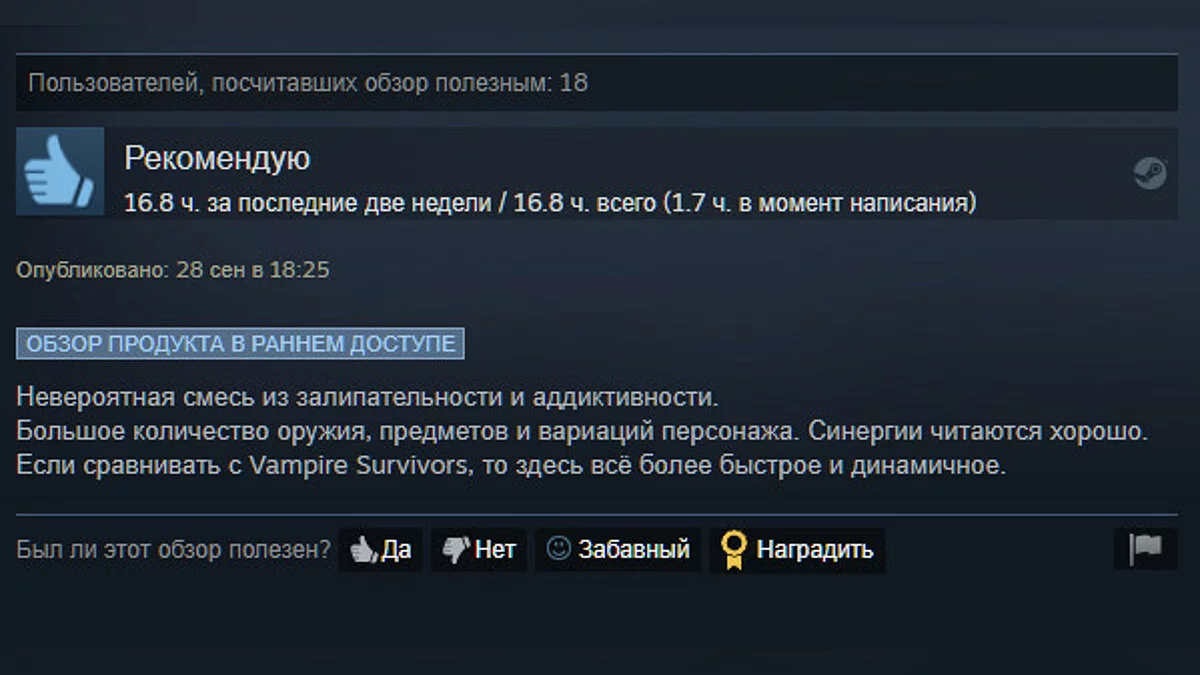
Task: Click the hours played line under Рекомендую
Action: point(550,203)
